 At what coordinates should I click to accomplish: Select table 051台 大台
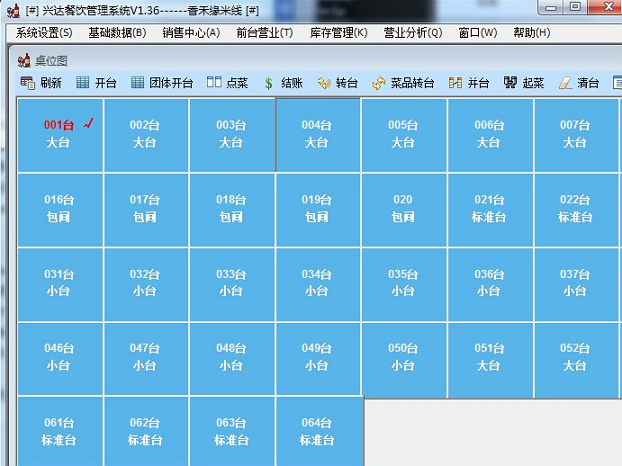pos(490,359)
